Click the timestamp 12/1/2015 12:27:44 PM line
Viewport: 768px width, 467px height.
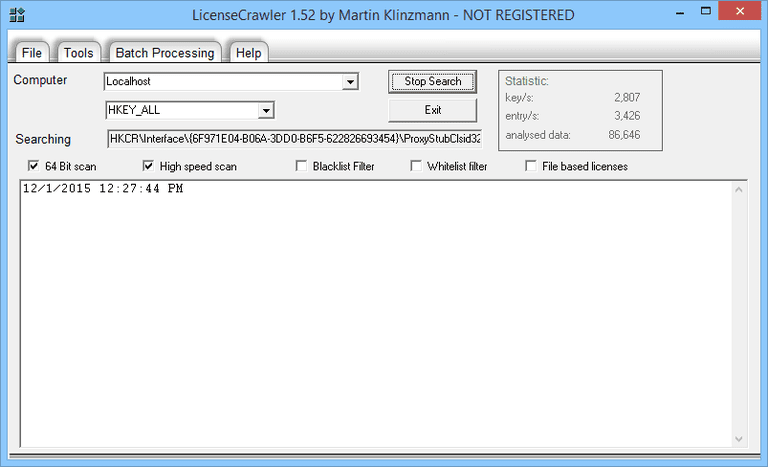pos(103,188)
